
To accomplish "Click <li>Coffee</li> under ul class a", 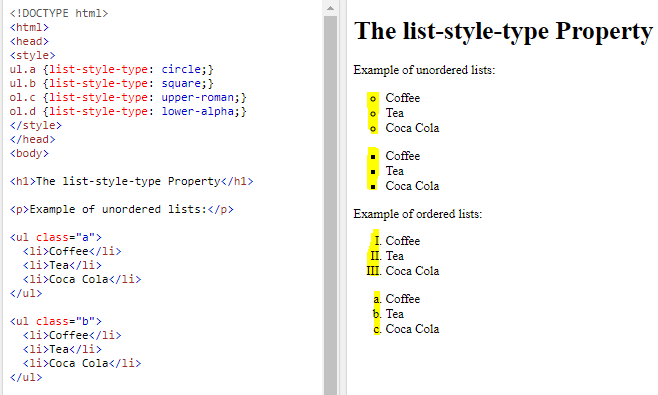I will coord(72,251).
